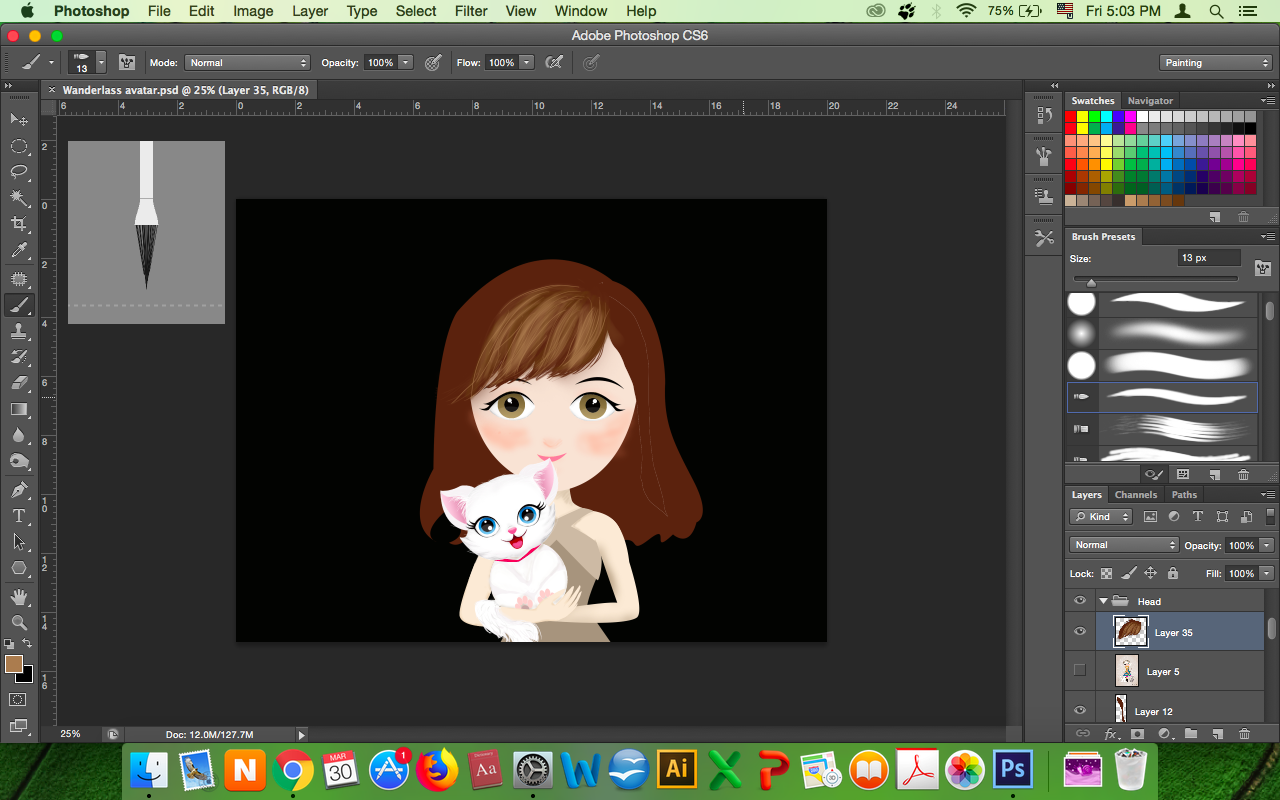Image resolution: width=1280 pixels, height=800 pixels.
Task: Create a new layer in Layers panel
Action: pos(1217,734)
